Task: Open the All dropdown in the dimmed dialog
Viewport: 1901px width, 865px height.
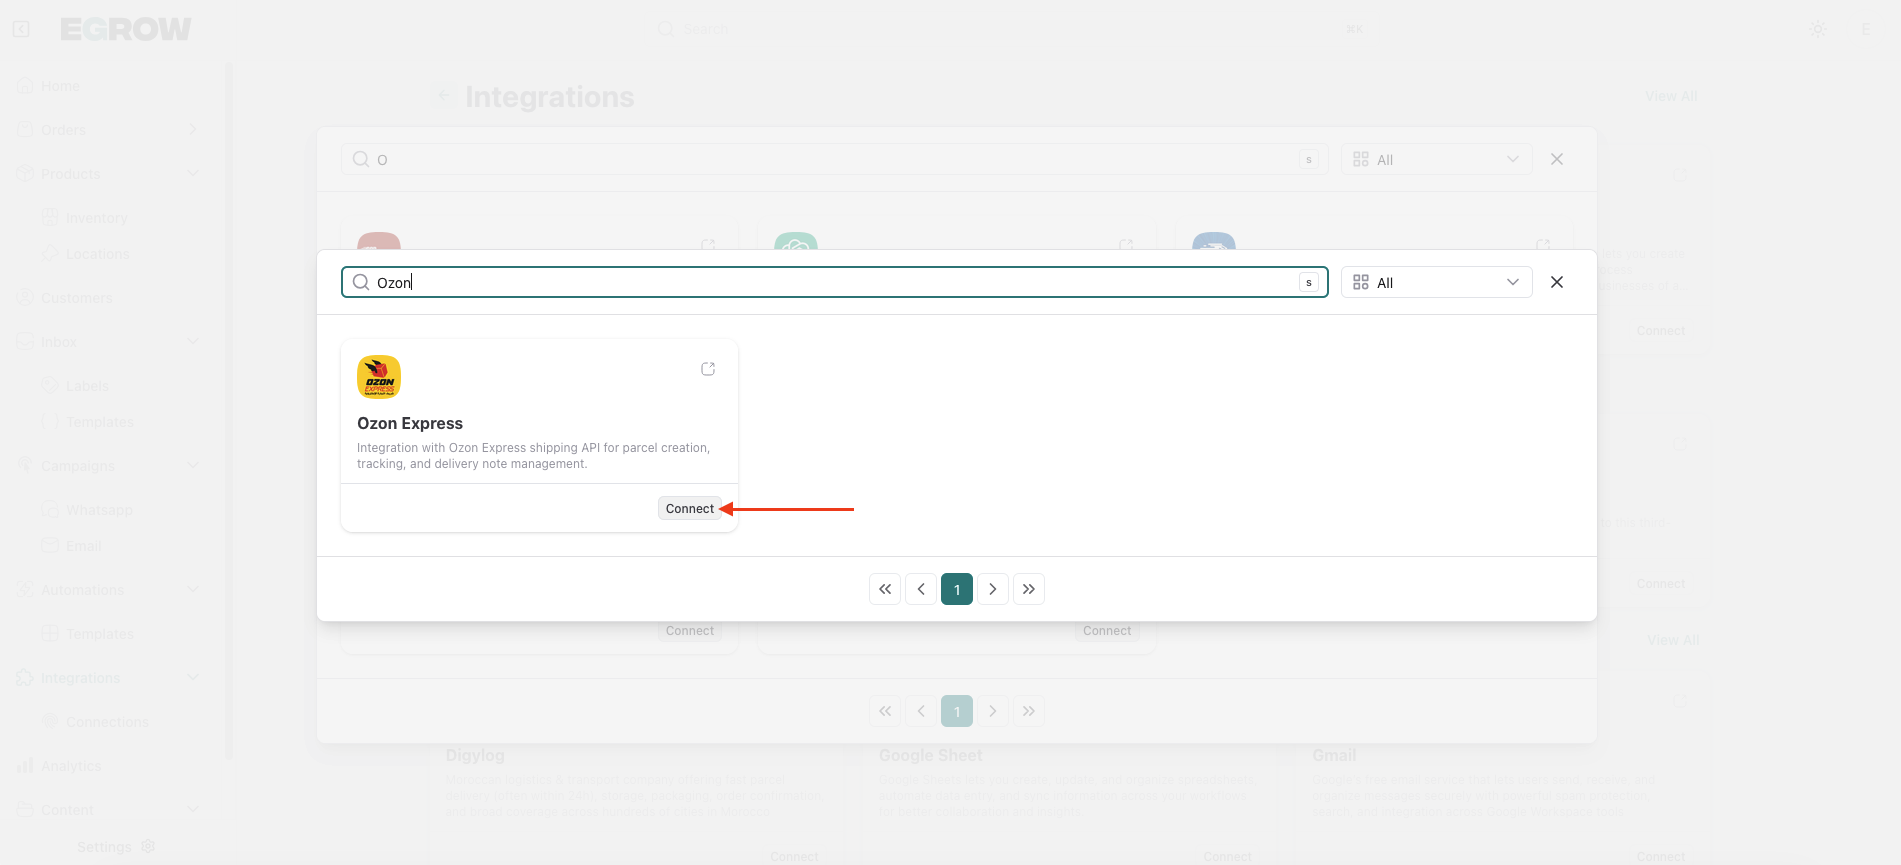Action: [1436, 159]
